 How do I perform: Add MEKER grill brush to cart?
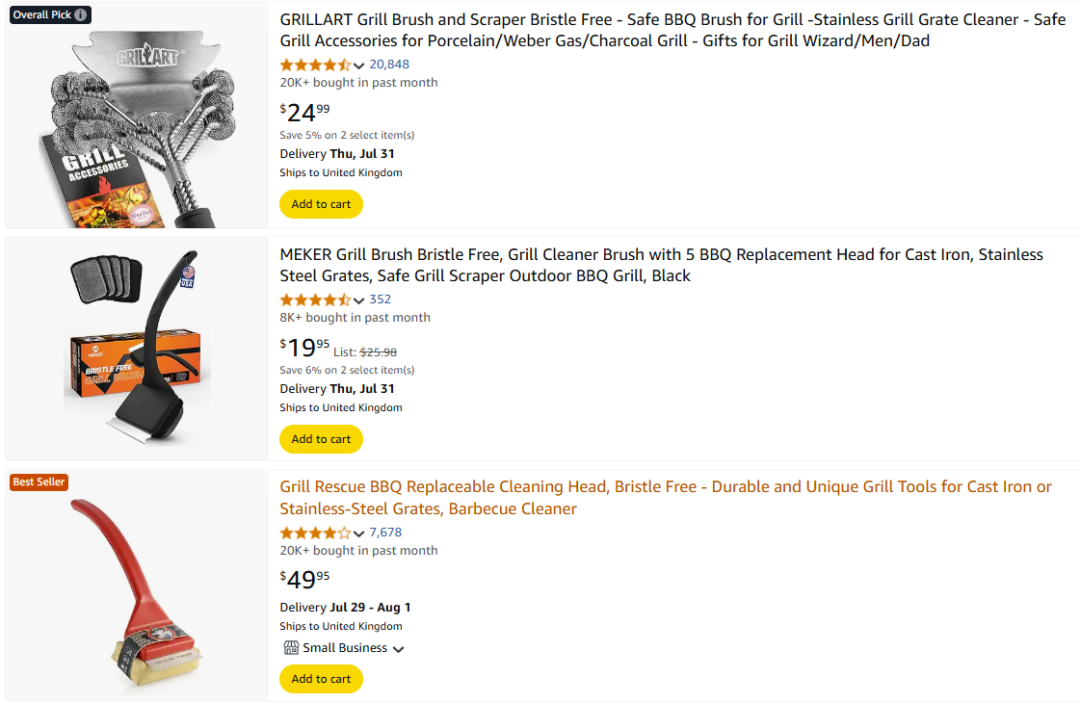(321, 439)
